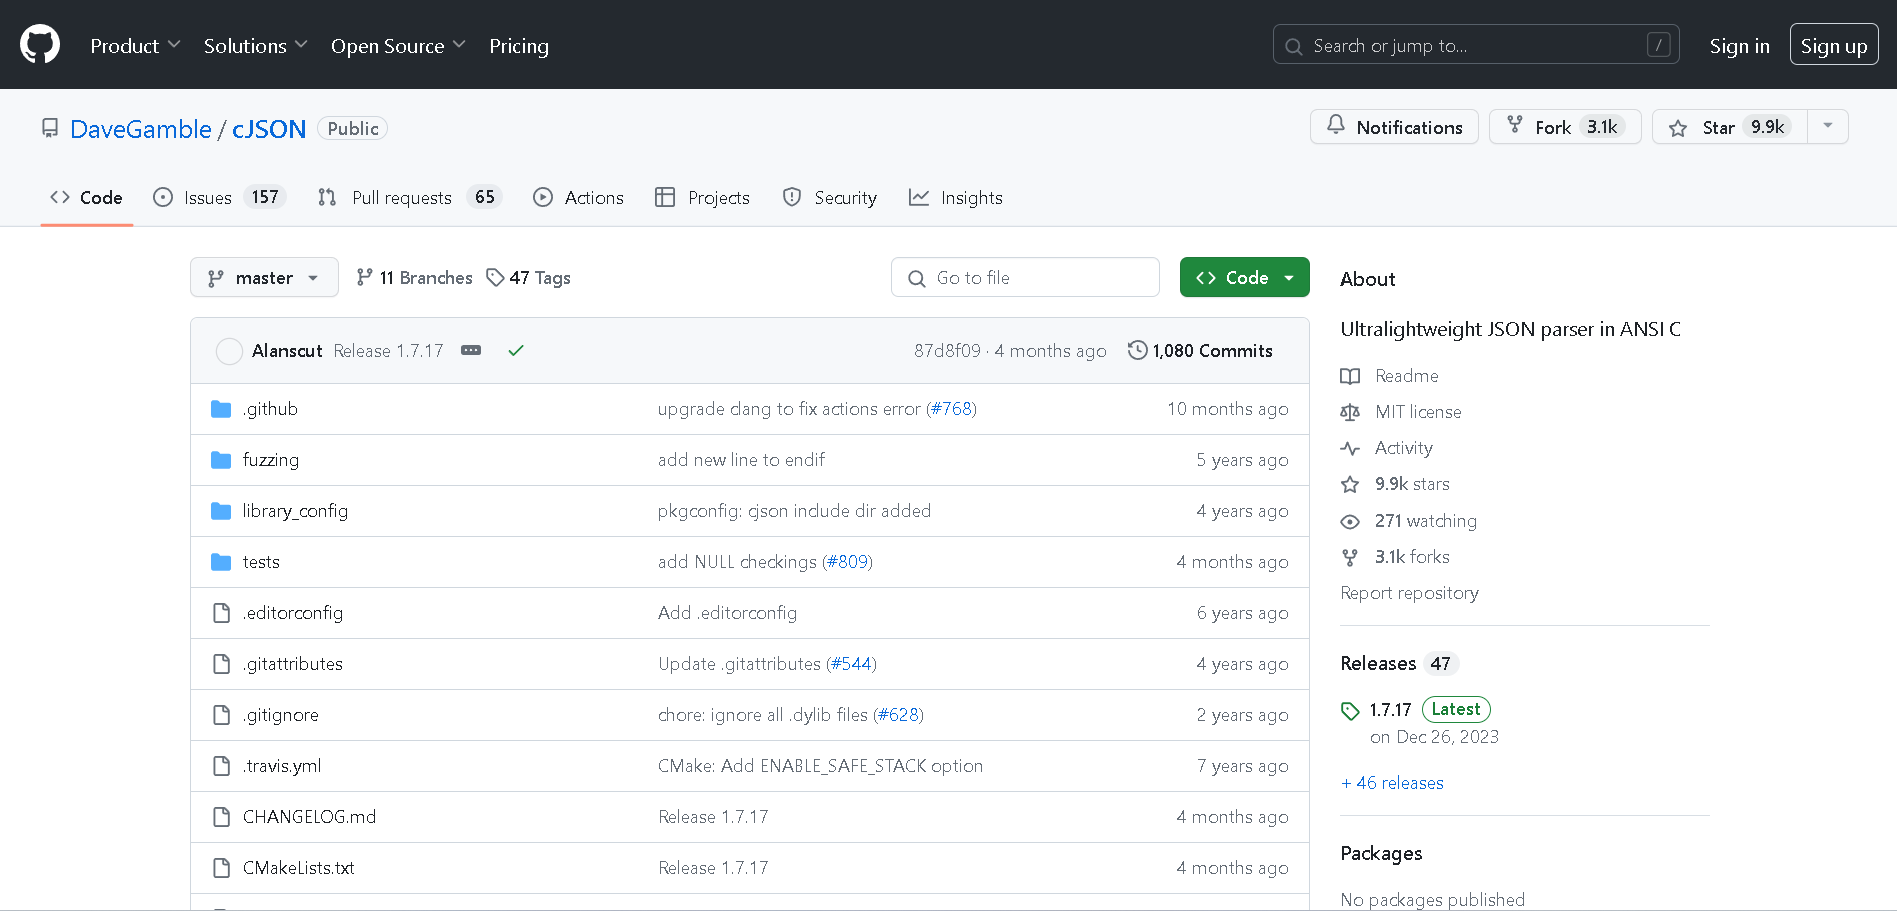Open the + 46 releases link

[1392, 783]
